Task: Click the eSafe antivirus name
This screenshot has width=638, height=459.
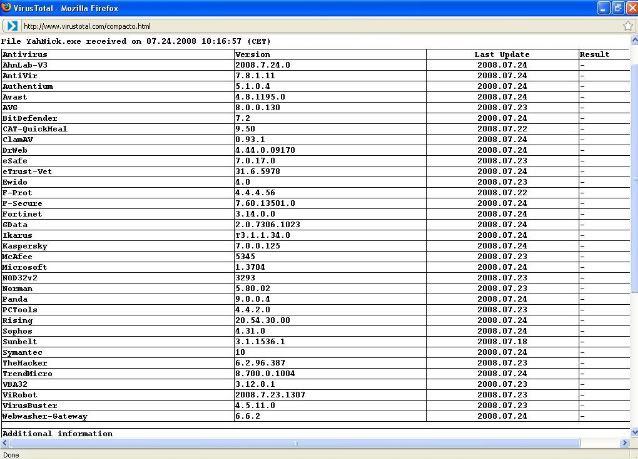Action: pos(15,161)
